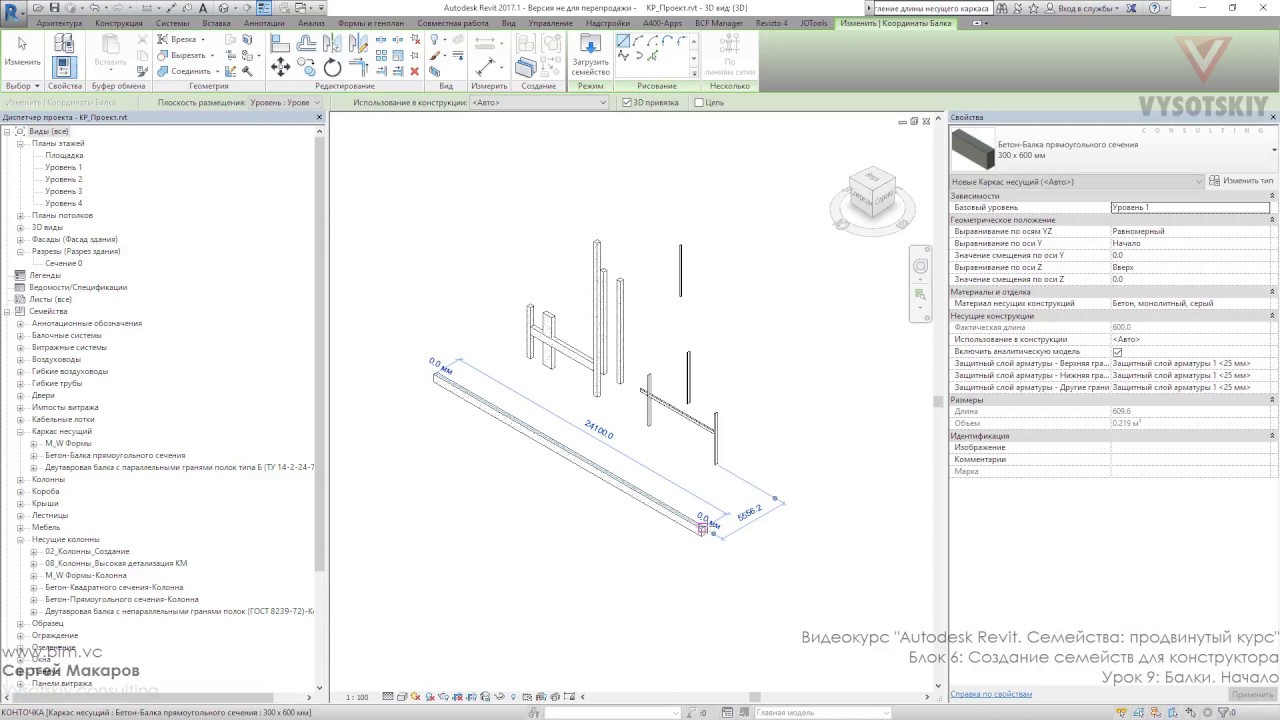Expand the Выбор panel dropdown

tap(24, 86)
